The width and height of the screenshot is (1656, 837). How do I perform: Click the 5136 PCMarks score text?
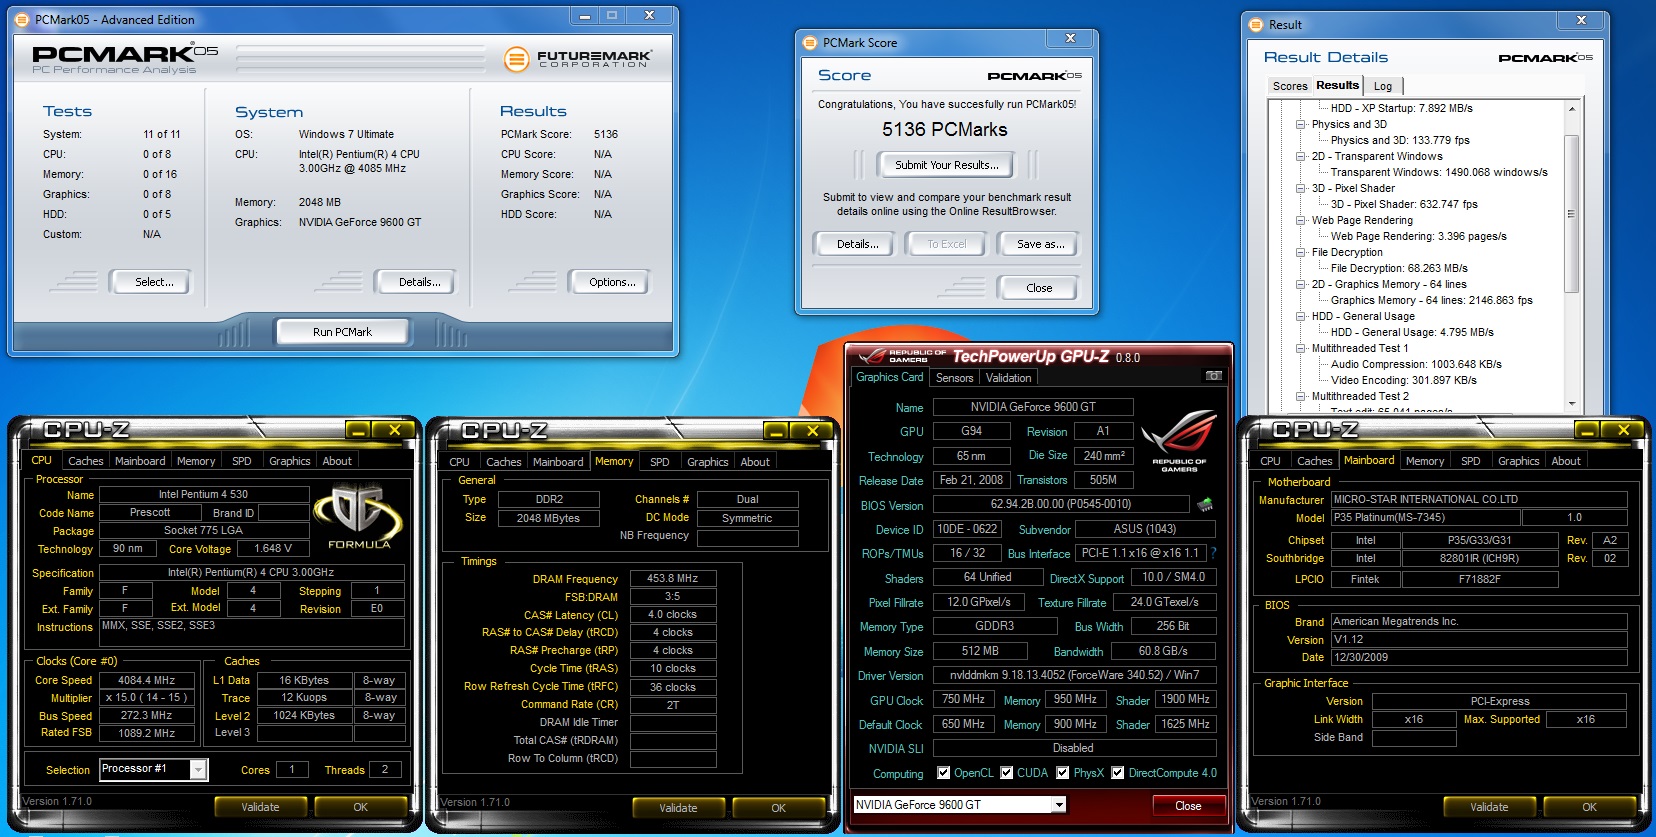945,130
